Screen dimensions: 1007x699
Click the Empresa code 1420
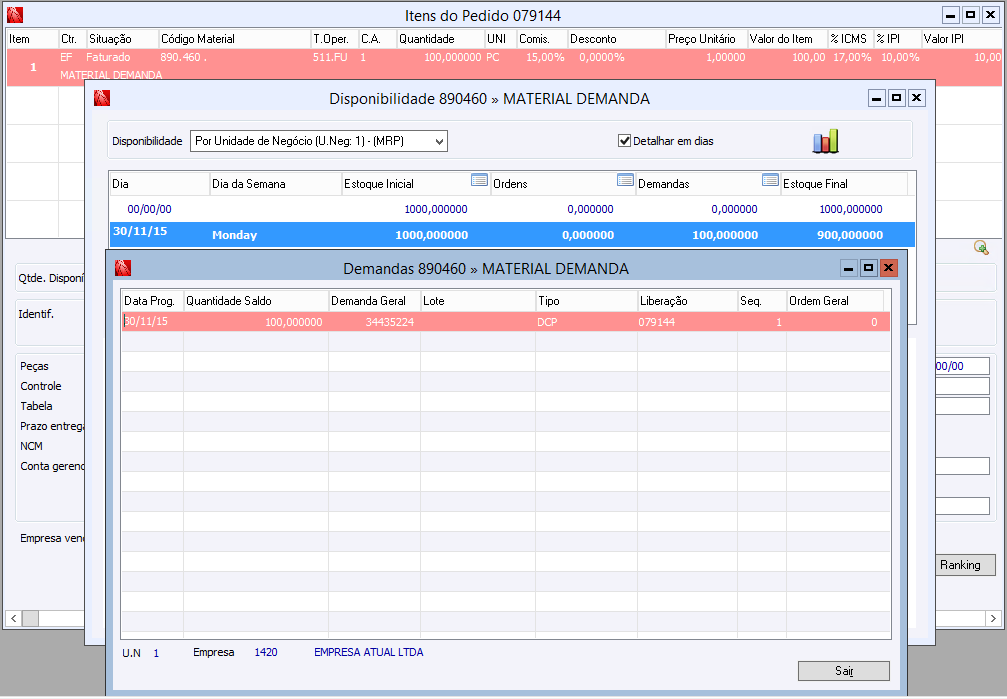tap(266, 652)
